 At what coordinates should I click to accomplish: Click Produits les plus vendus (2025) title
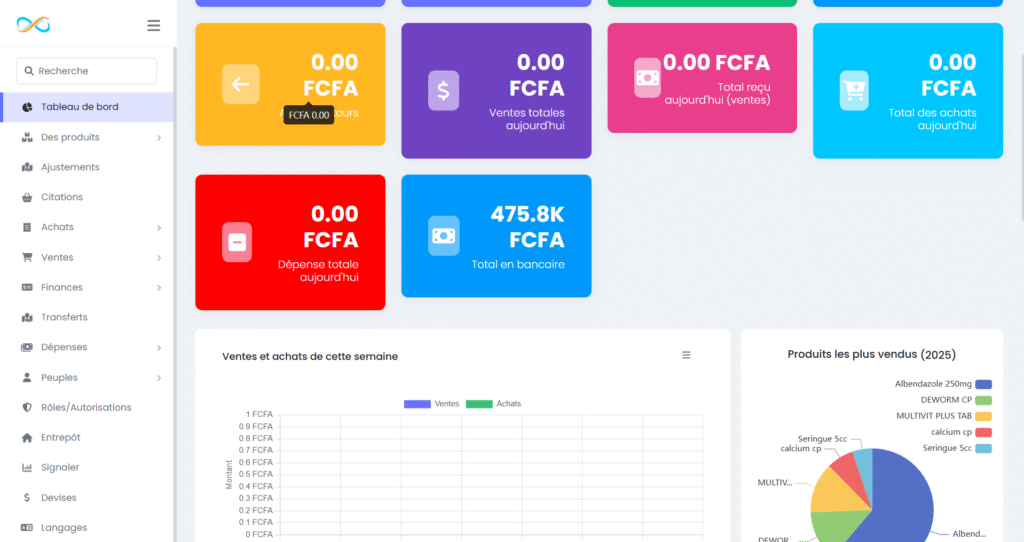(871, 355)
